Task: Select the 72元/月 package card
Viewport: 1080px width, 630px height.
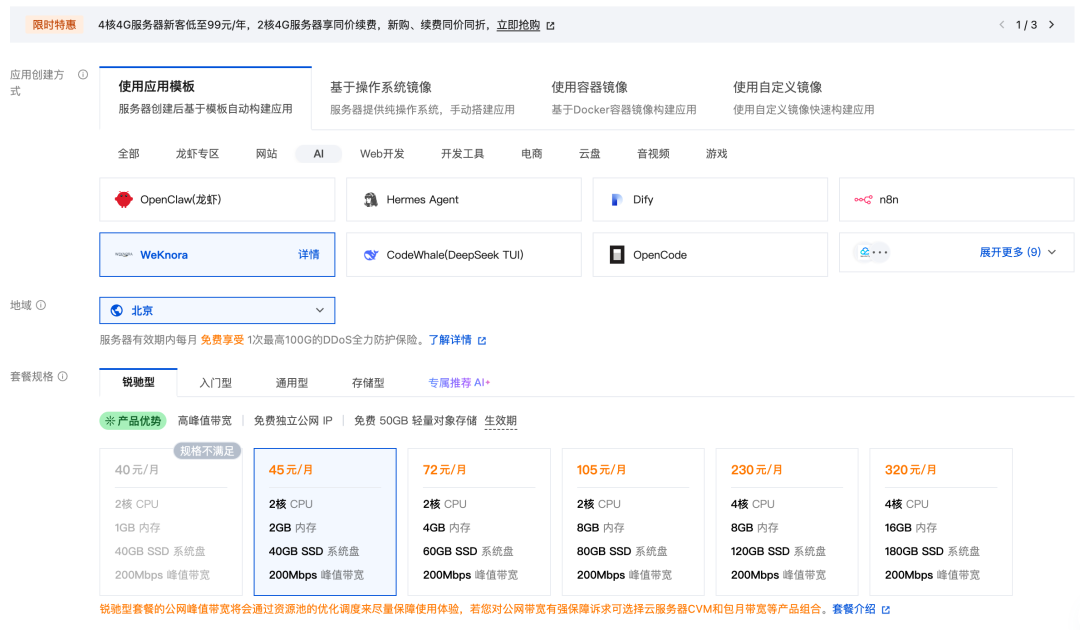Action: (479, 522)
